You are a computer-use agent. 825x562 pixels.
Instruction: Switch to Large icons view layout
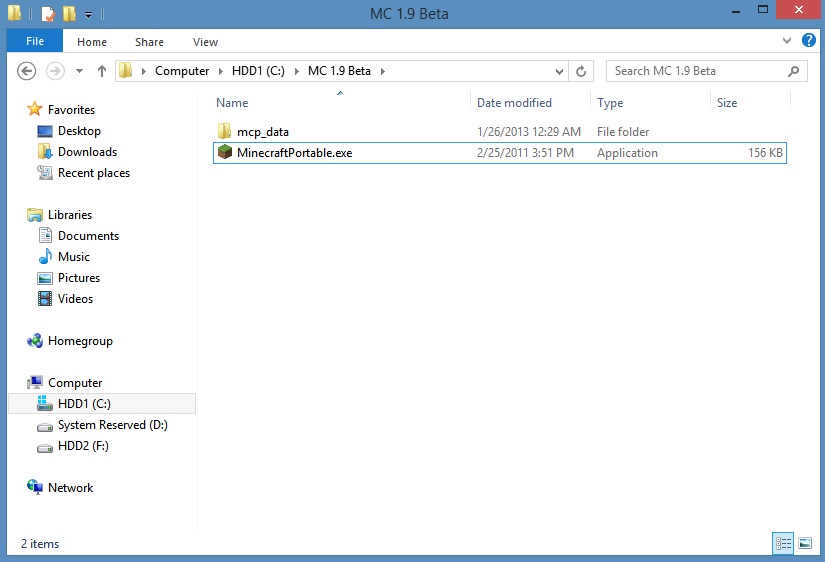coord(805,543)
